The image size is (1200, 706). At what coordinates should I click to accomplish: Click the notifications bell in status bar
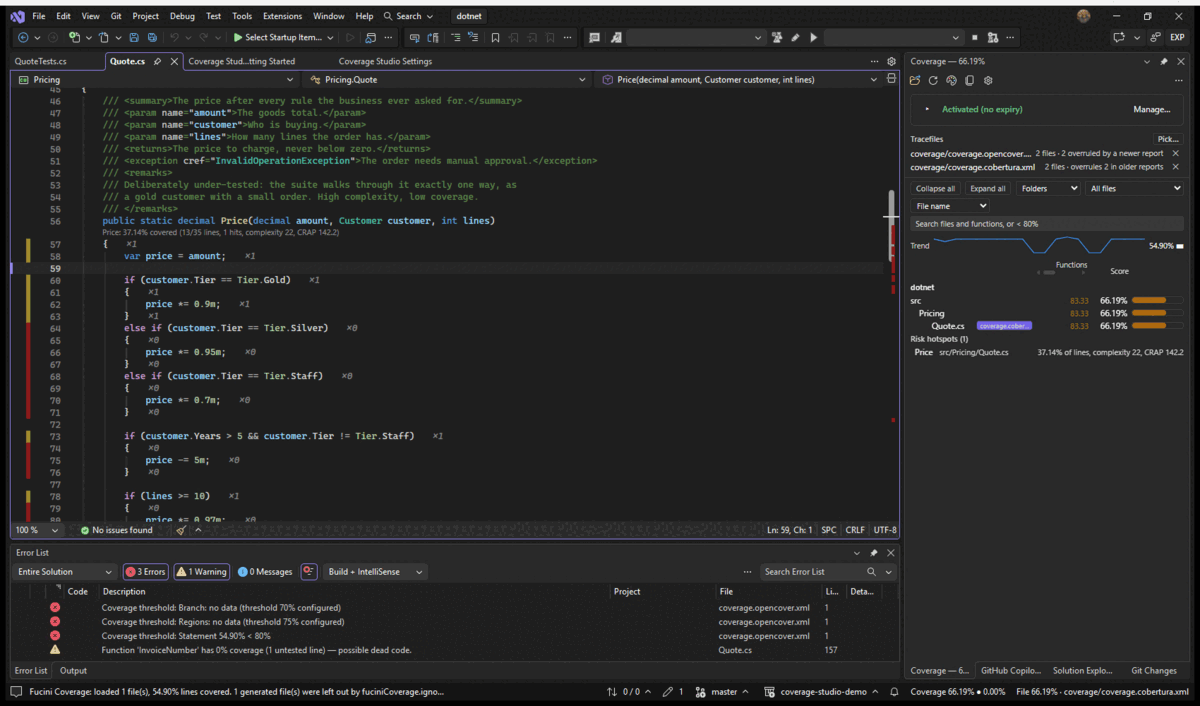pyautogui.click(x=894, y=692)
